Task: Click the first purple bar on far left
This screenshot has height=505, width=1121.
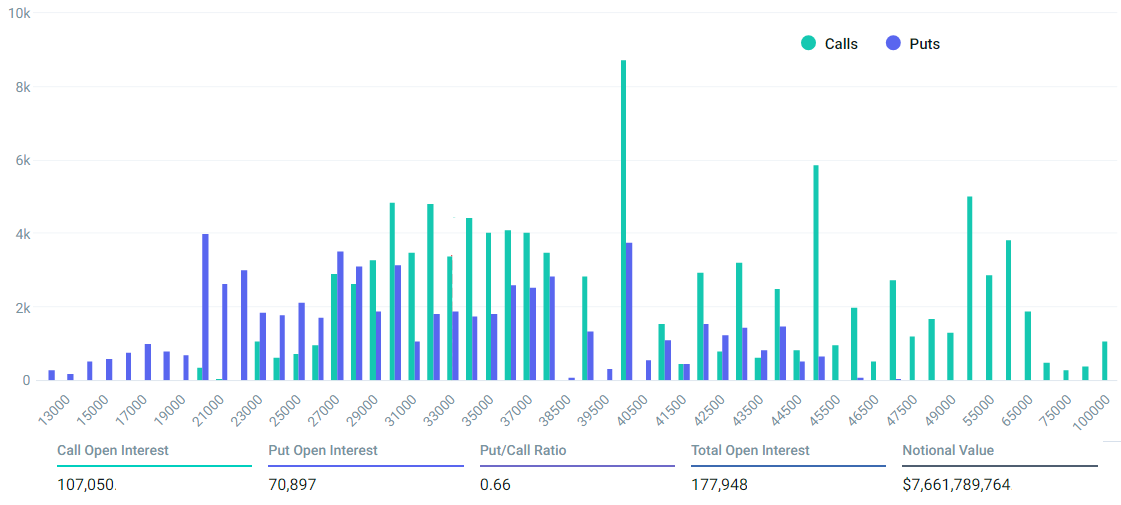Action: pyautogui.click(x=51, y=375)
